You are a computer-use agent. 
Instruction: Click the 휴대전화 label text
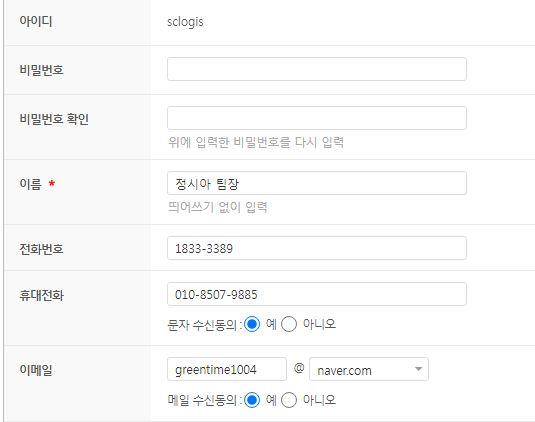coord(41,295)
